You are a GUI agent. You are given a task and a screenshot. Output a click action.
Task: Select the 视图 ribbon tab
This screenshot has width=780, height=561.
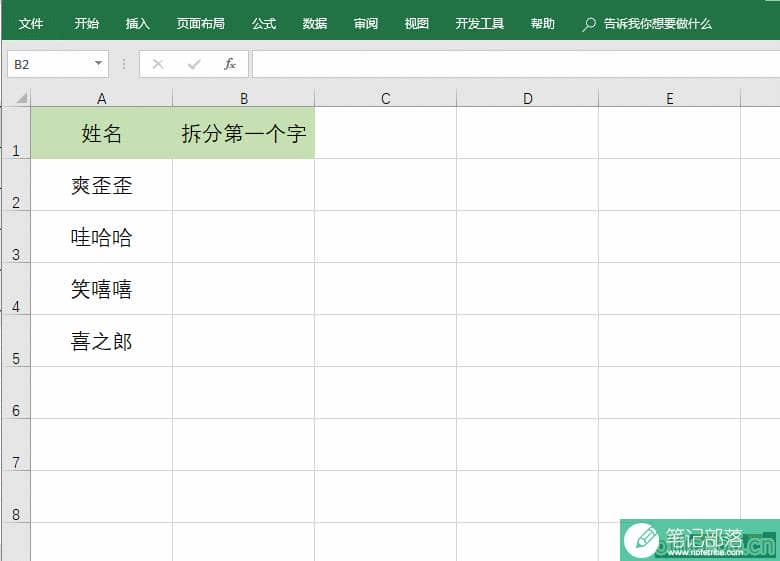416,23
